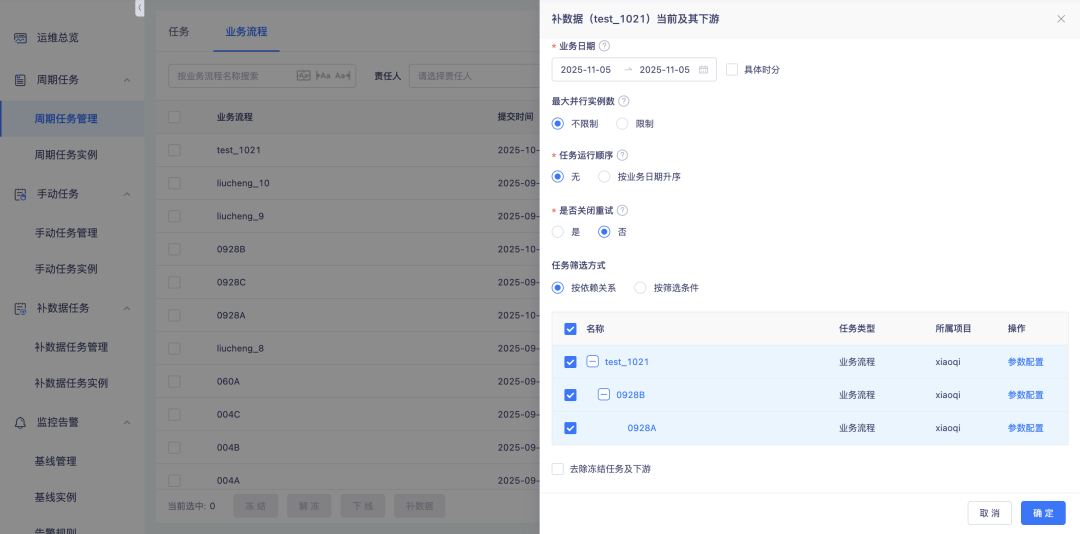Click the 监控告警 bell icon
Screen dimensions: 1080x534
tap(21, 422)
